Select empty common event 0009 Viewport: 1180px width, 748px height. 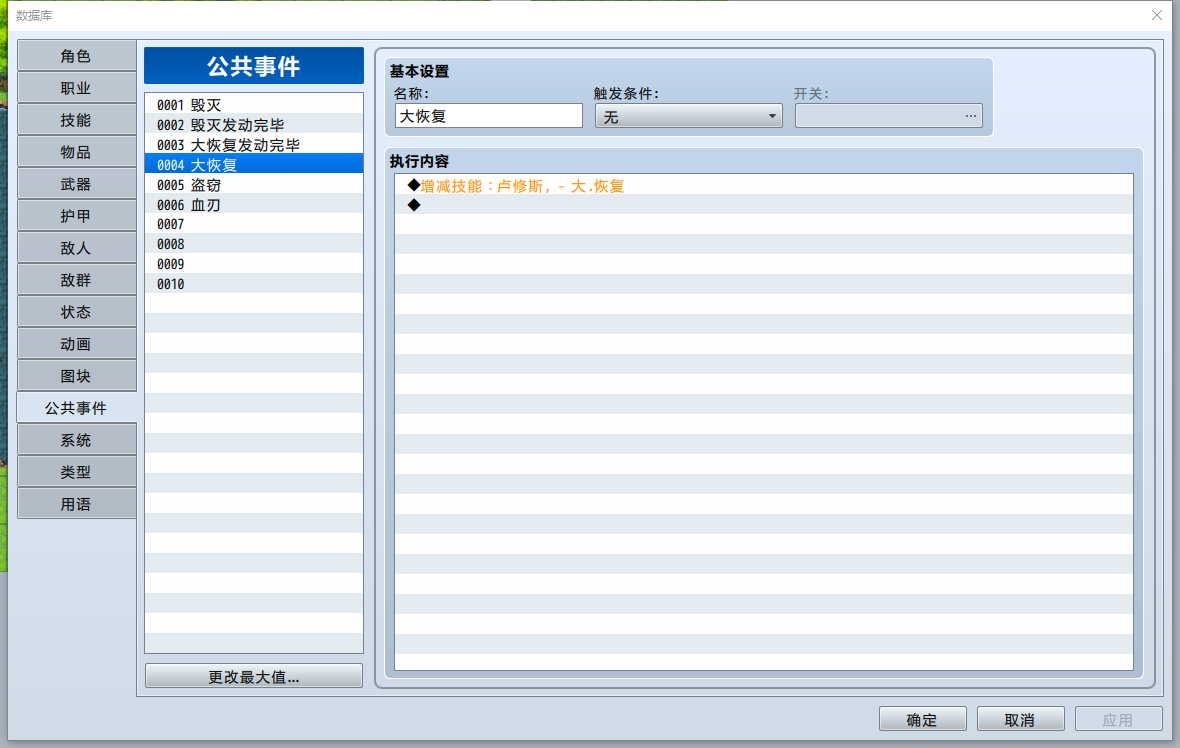254,264
